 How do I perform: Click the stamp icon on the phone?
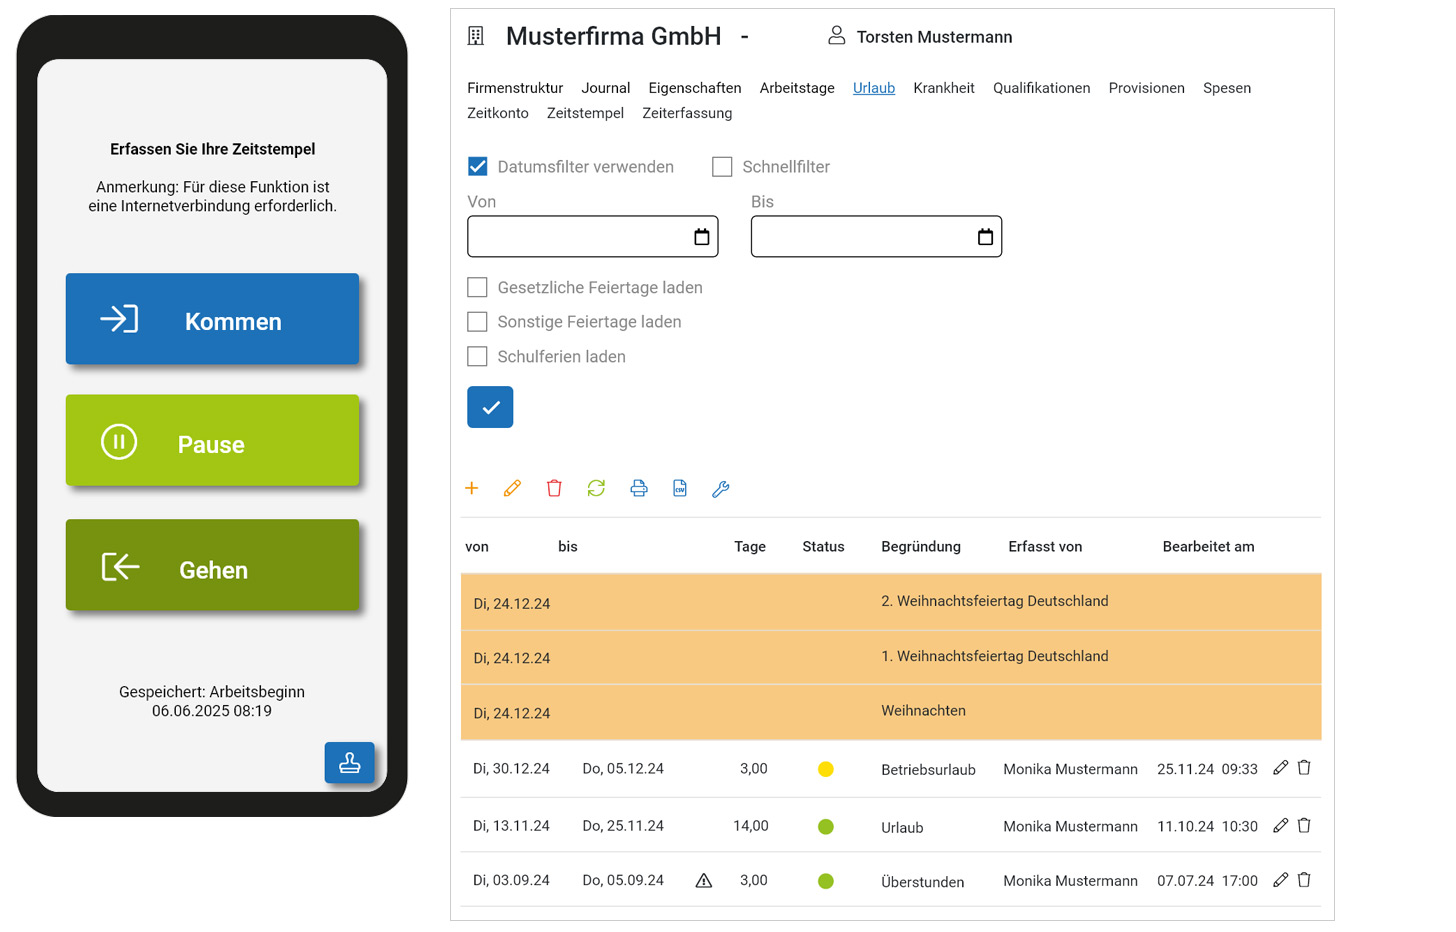point(349,763)
